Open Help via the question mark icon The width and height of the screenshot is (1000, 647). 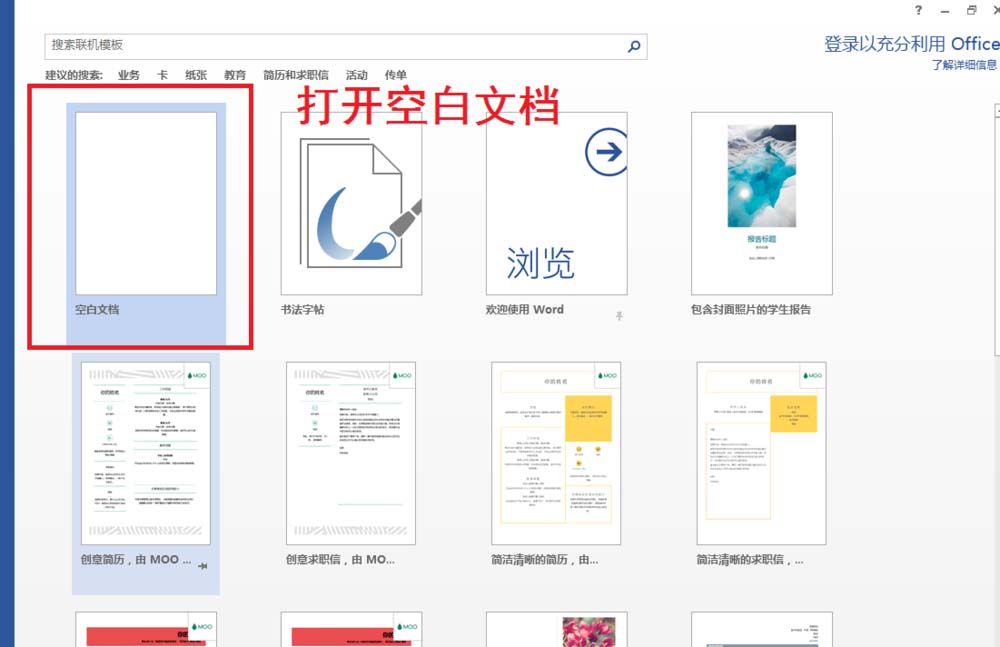[x=918, y=10]
